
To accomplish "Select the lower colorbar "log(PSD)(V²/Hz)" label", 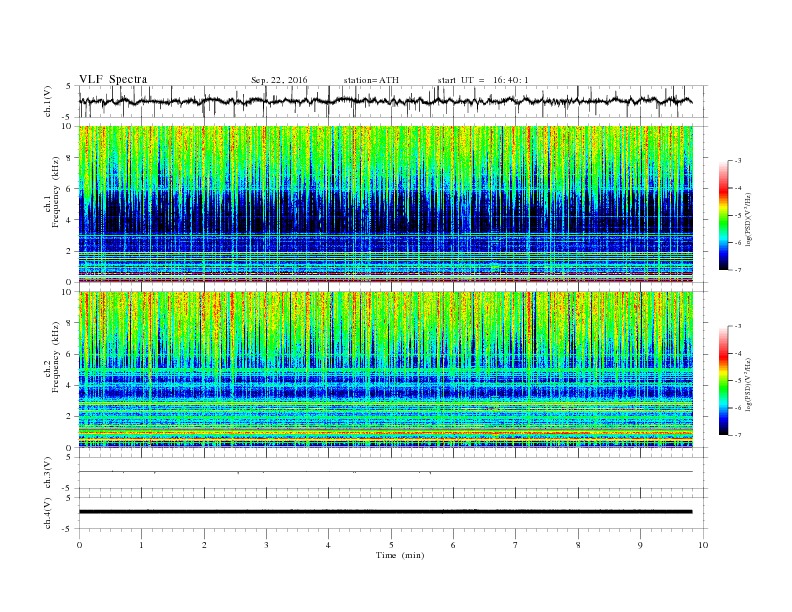I will point(749,384).
